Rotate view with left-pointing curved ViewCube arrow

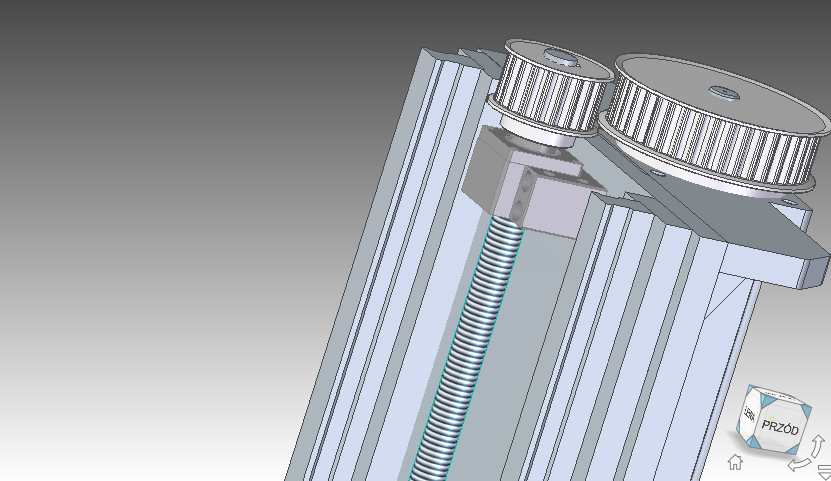(x=800, y=465)
